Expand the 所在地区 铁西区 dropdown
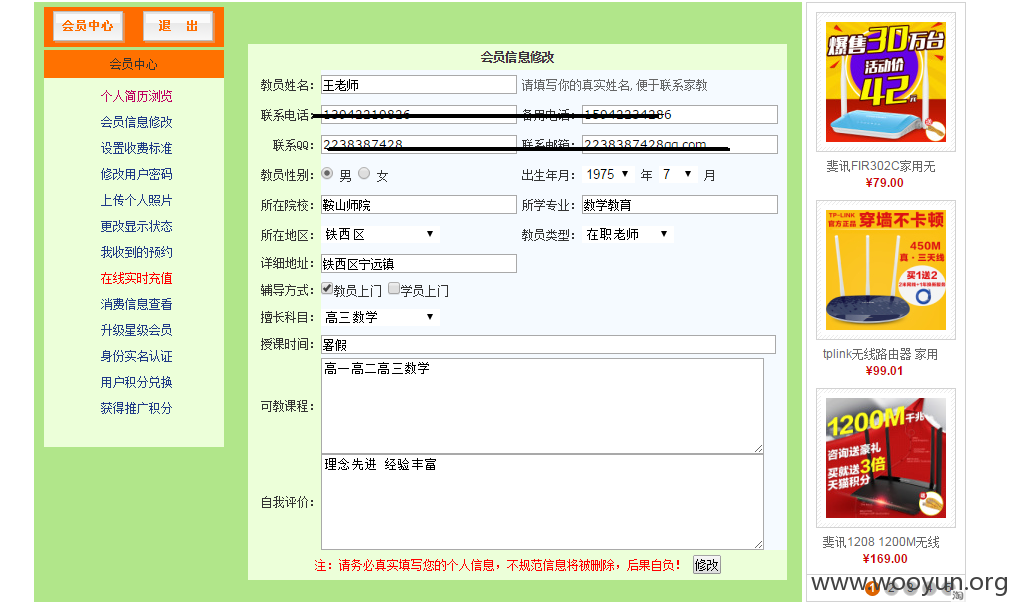 [380, 234]
